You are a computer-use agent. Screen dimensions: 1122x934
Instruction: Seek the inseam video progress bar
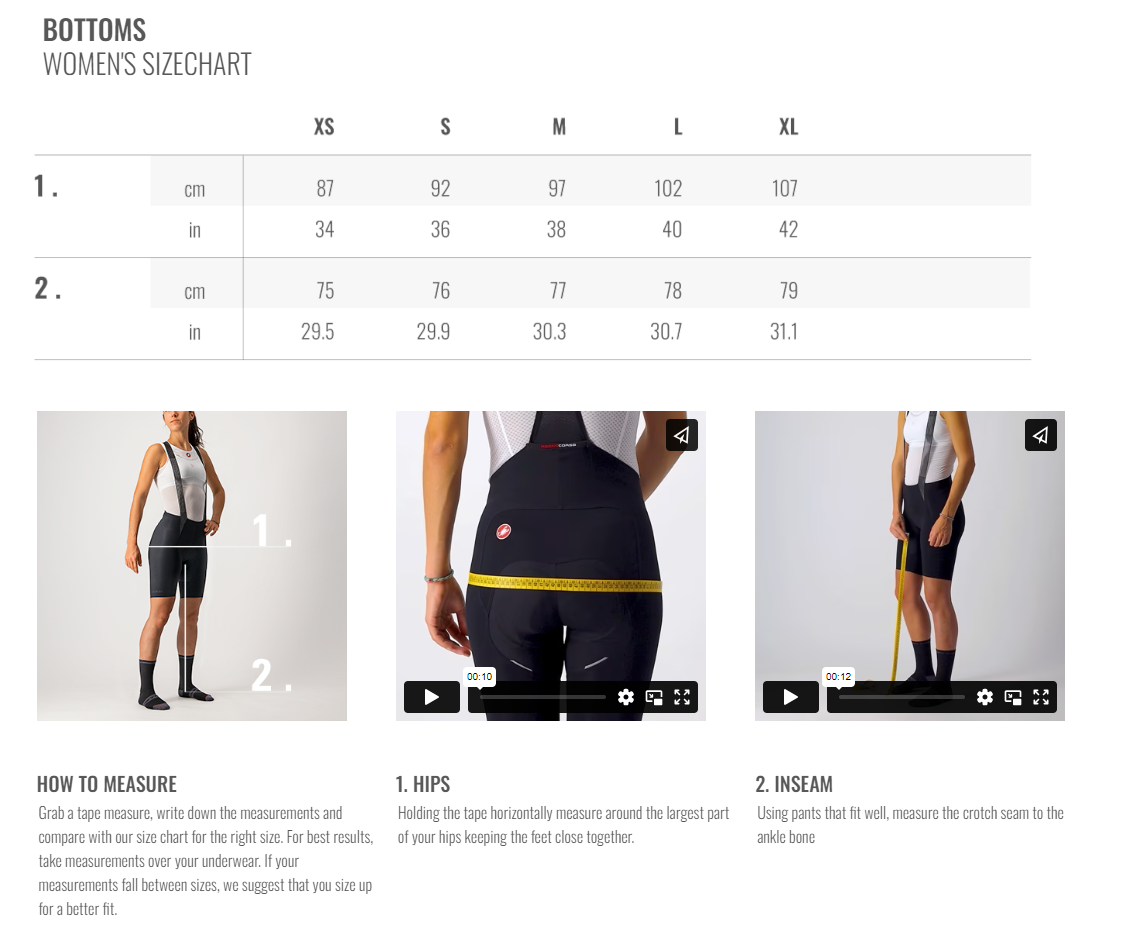click(x=902, y=697)
